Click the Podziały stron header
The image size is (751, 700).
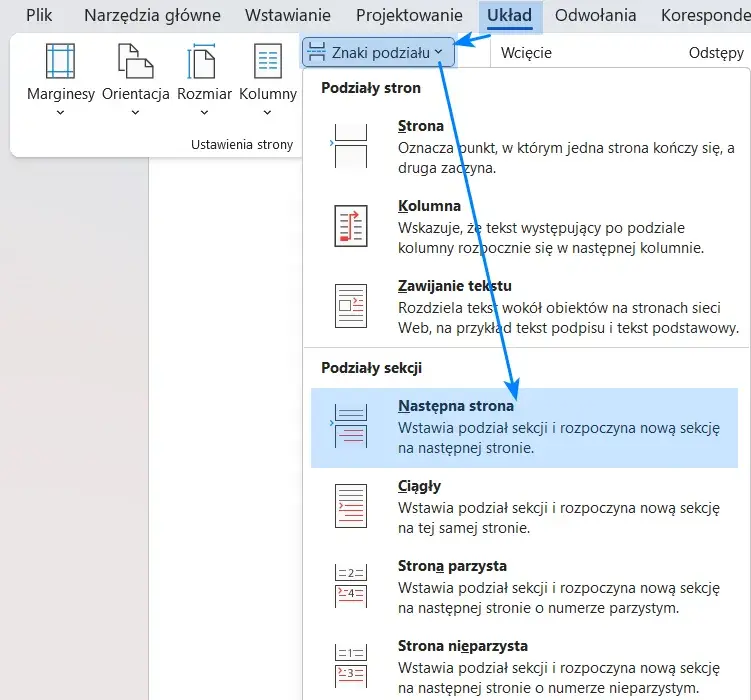pyautogui.click(x=371, y=88)
